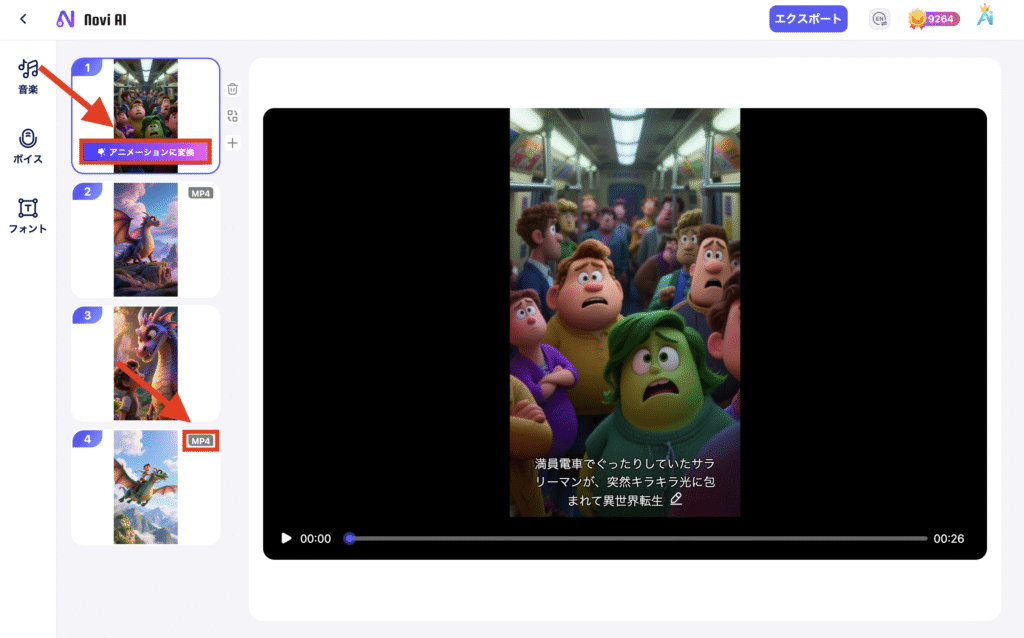This screenshot has width=1024, height=638.
Task: Add a new scene with plus icon
Action: point(232,143)
